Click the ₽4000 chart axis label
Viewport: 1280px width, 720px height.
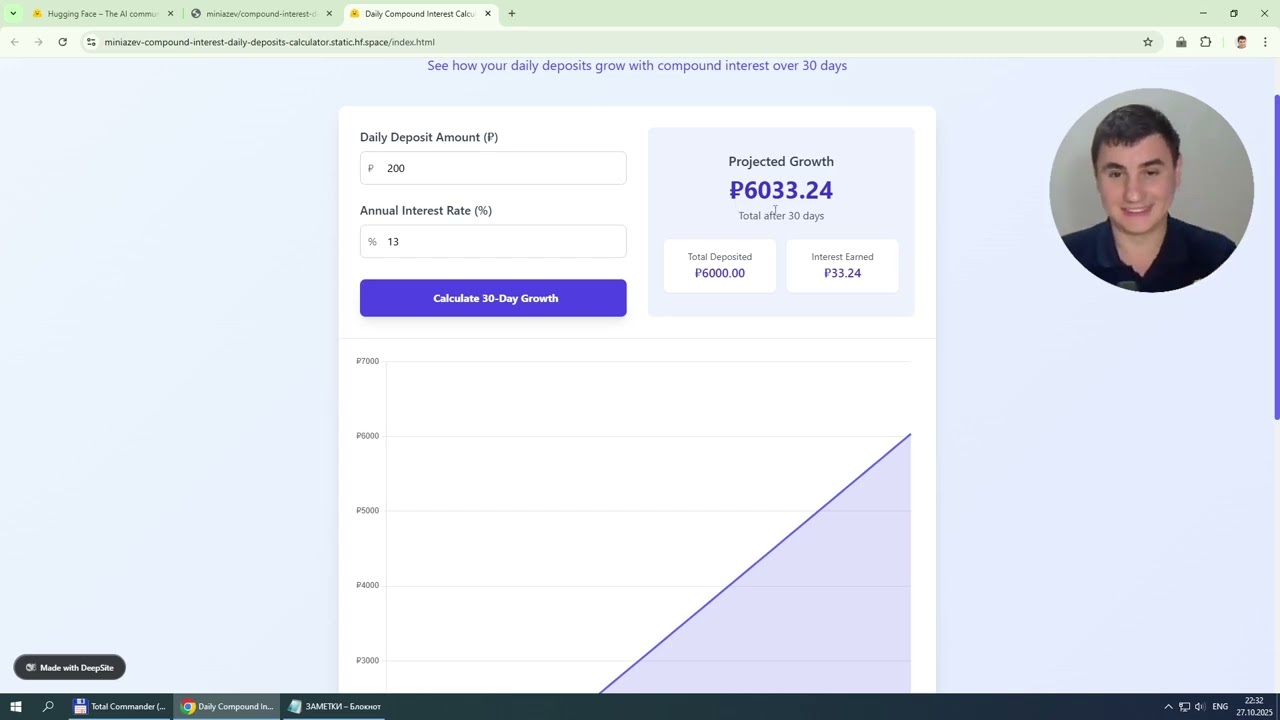pos(368,585)
